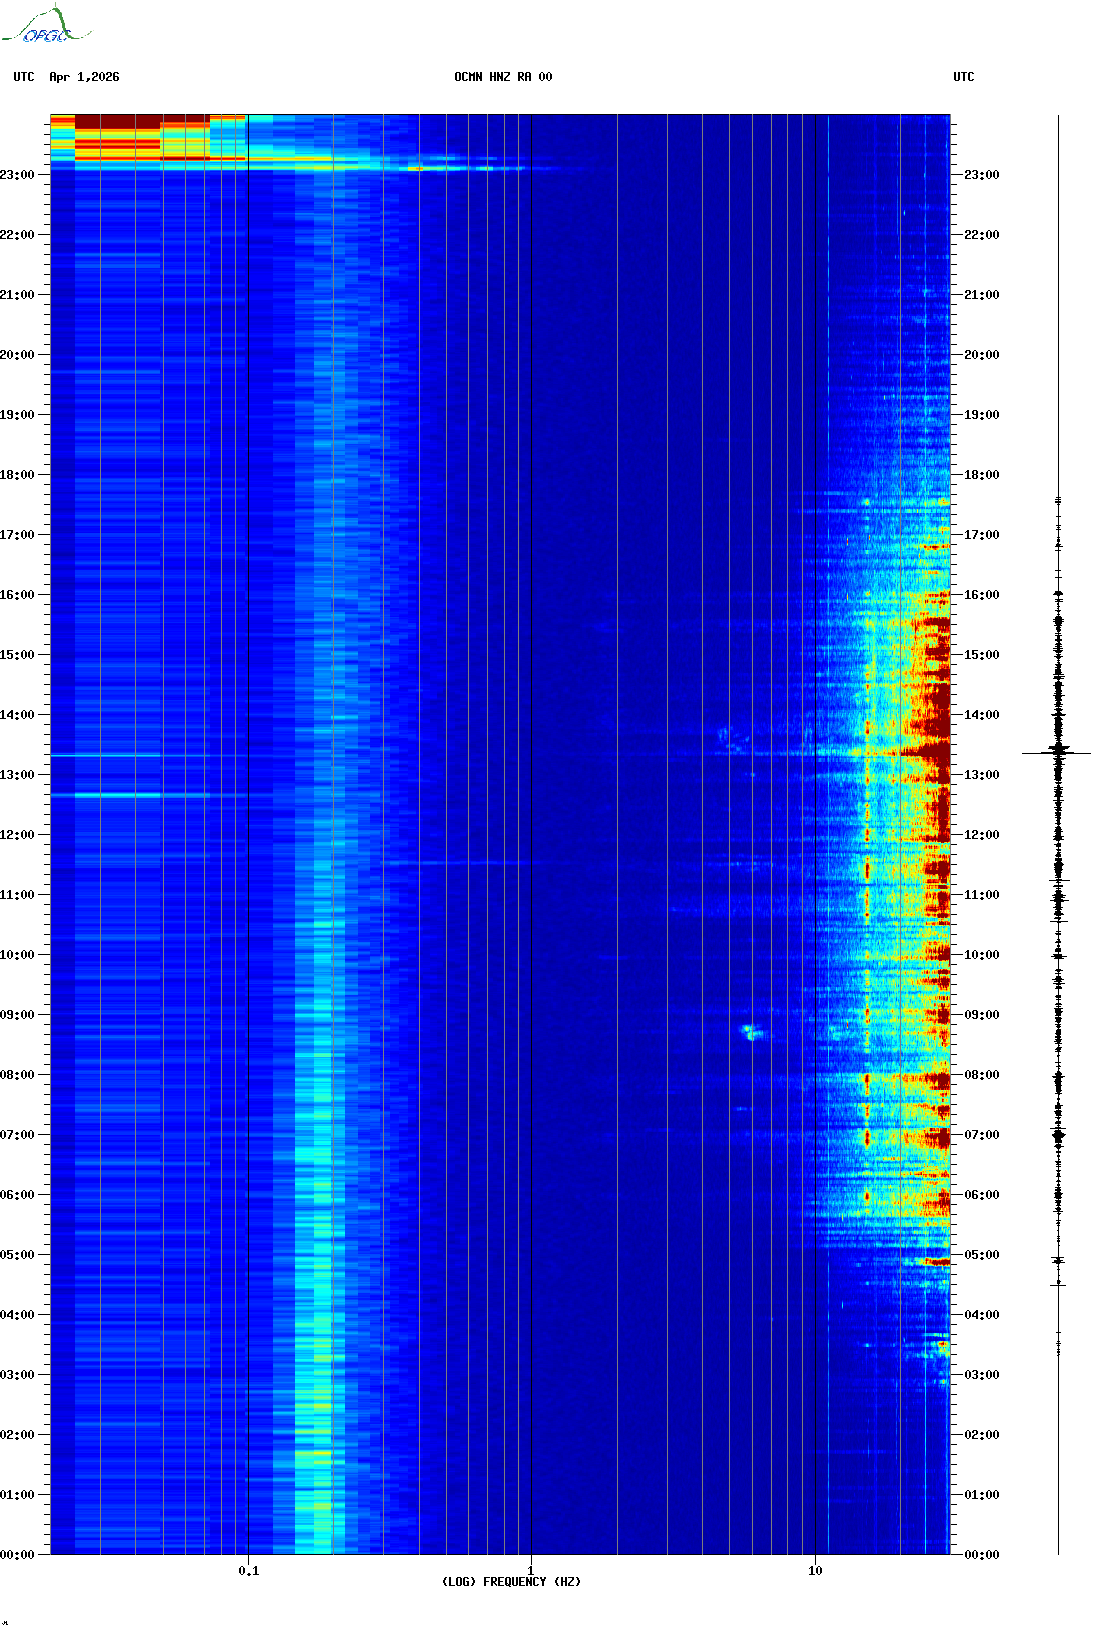Click the left axis 00:00 time label
Screen dimensions: 1102x1634
pyautogui.click(x=17, y=1555)
